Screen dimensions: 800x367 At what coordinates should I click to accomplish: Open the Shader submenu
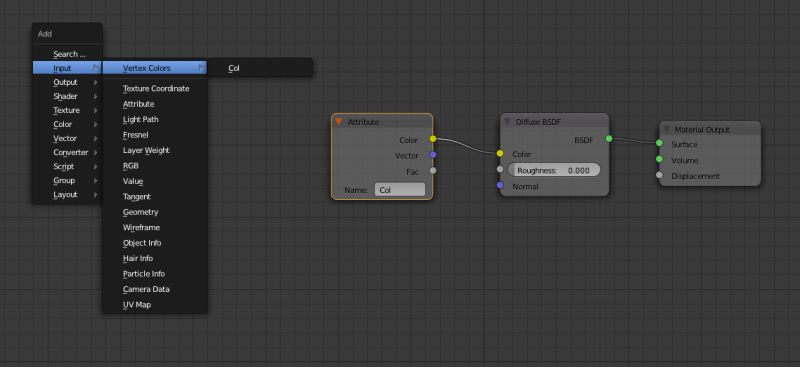(67, 96)
